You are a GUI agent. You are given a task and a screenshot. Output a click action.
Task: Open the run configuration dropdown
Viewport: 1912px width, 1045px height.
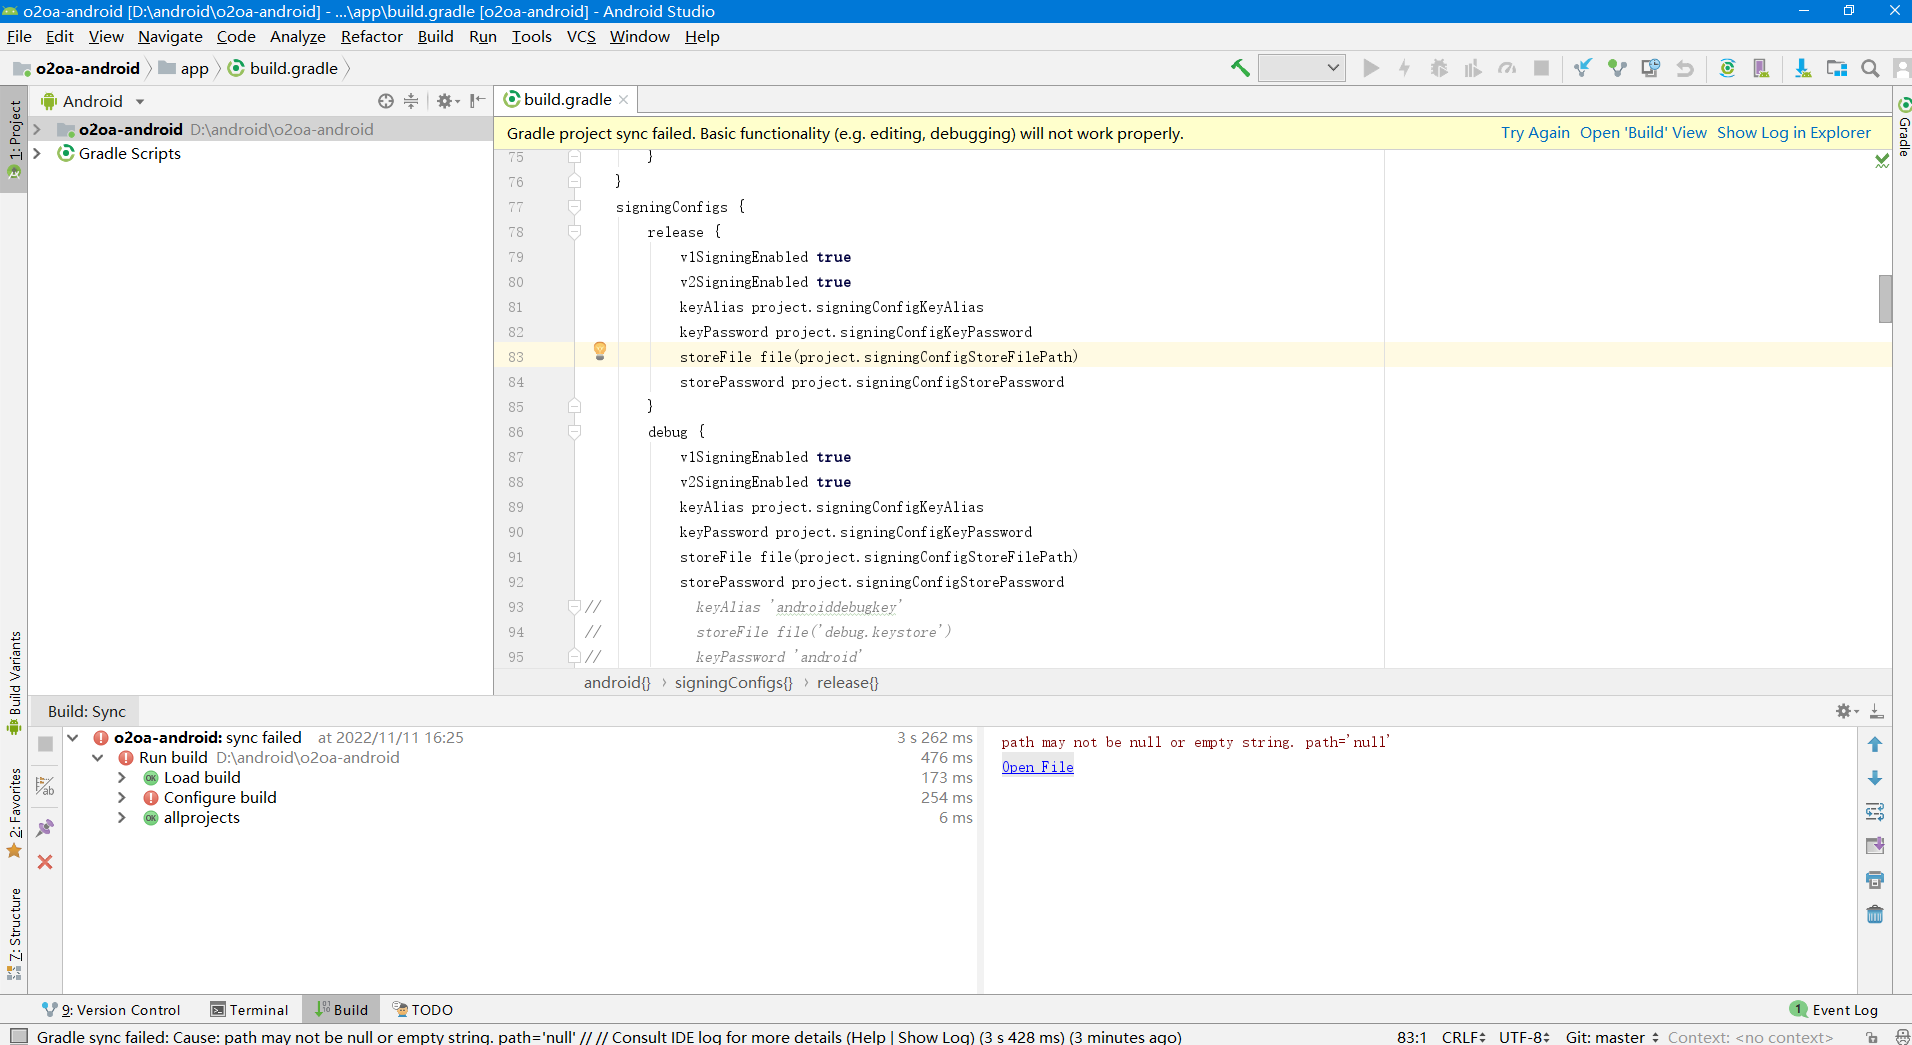click(1301, 68)
